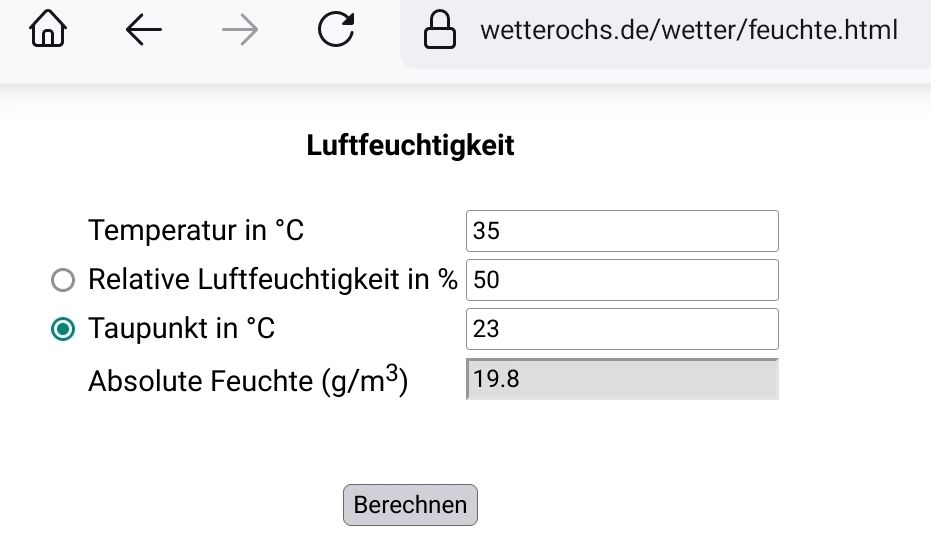Viewport: 931px width, 549px height.
Task: Focus the Relative Luftfeuchtigkeit input field
Action: (621, 280)
